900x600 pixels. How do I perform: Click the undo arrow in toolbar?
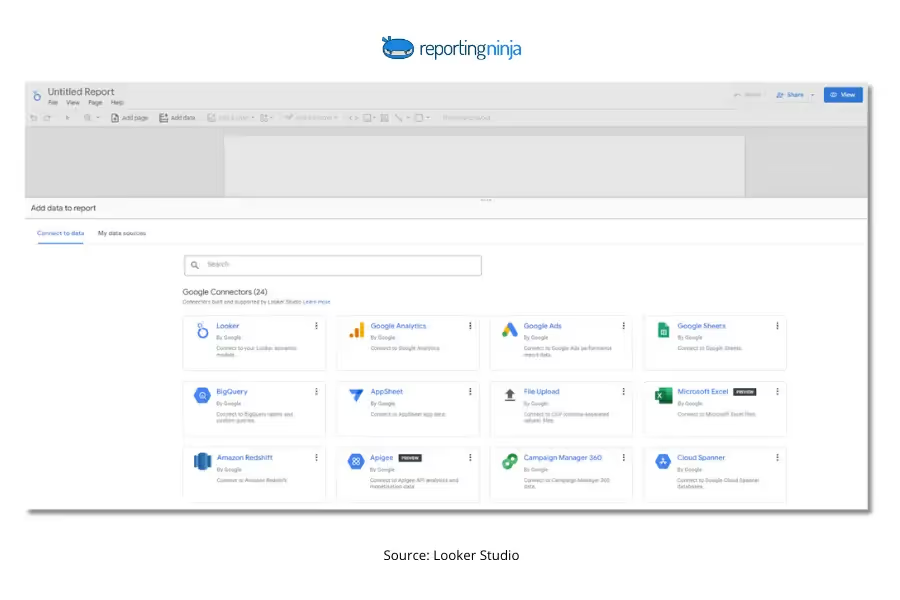33,118
